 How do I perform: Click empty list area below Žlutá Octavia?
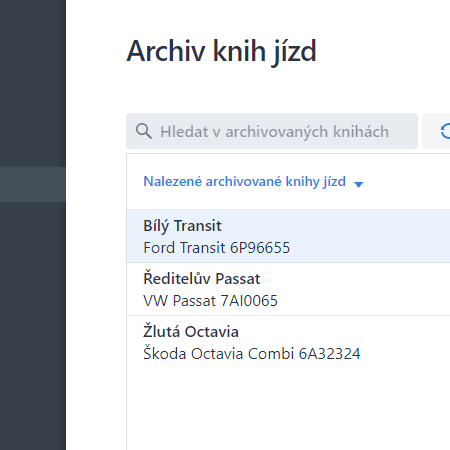tap(288, 408)
